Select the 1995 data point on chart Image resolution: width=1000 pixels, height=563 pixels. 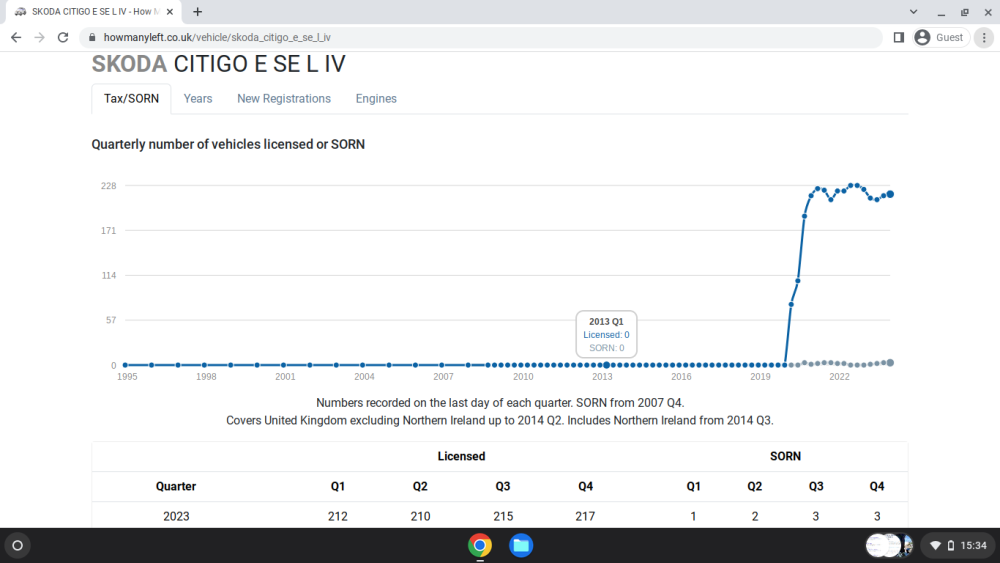tap(125, 365)
